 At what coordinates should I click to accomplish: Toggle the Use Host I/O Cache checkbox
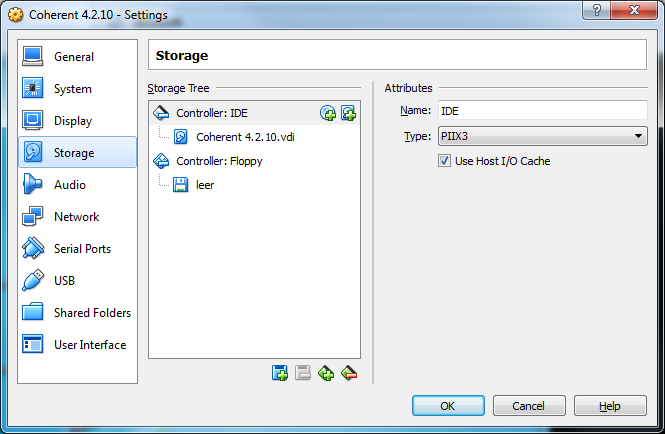click(x=445, y=161)
